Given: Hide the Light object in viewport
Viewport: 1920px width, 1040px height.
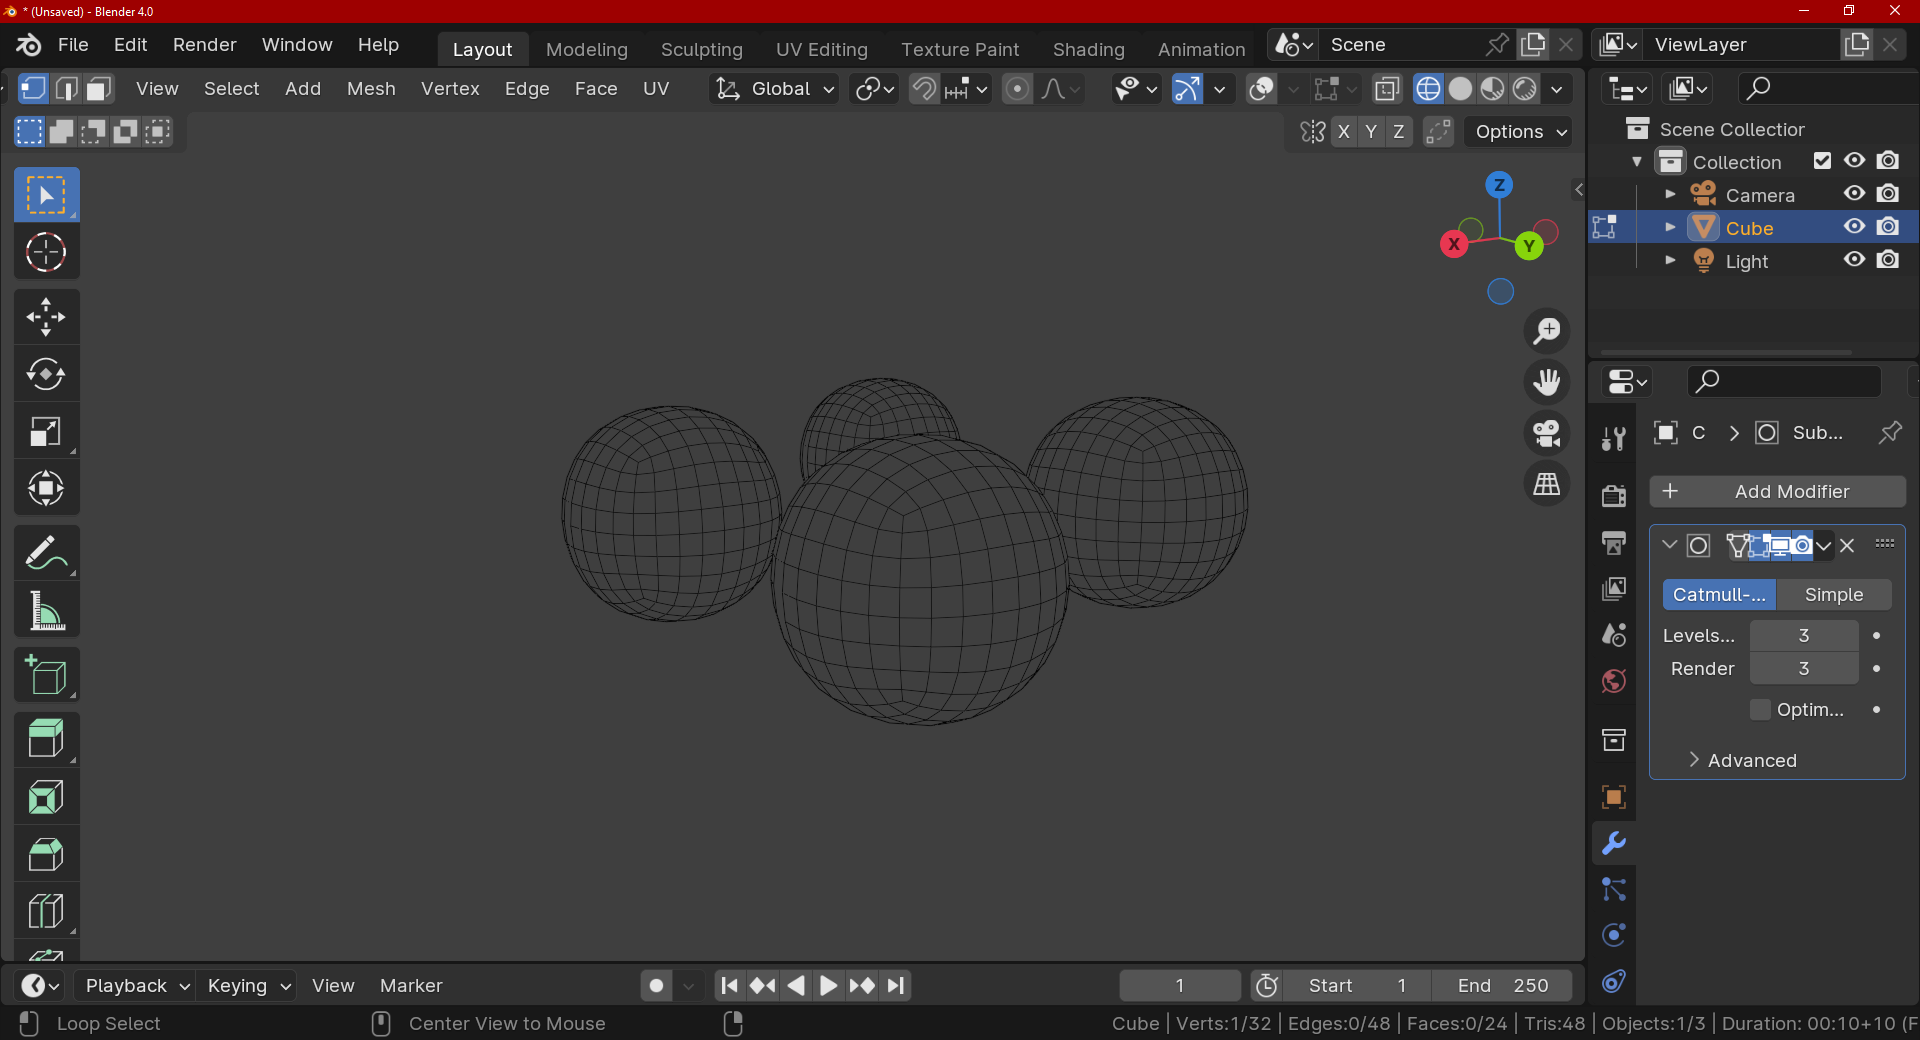Looking at the screenshot, I should [x=1854, y=260].
